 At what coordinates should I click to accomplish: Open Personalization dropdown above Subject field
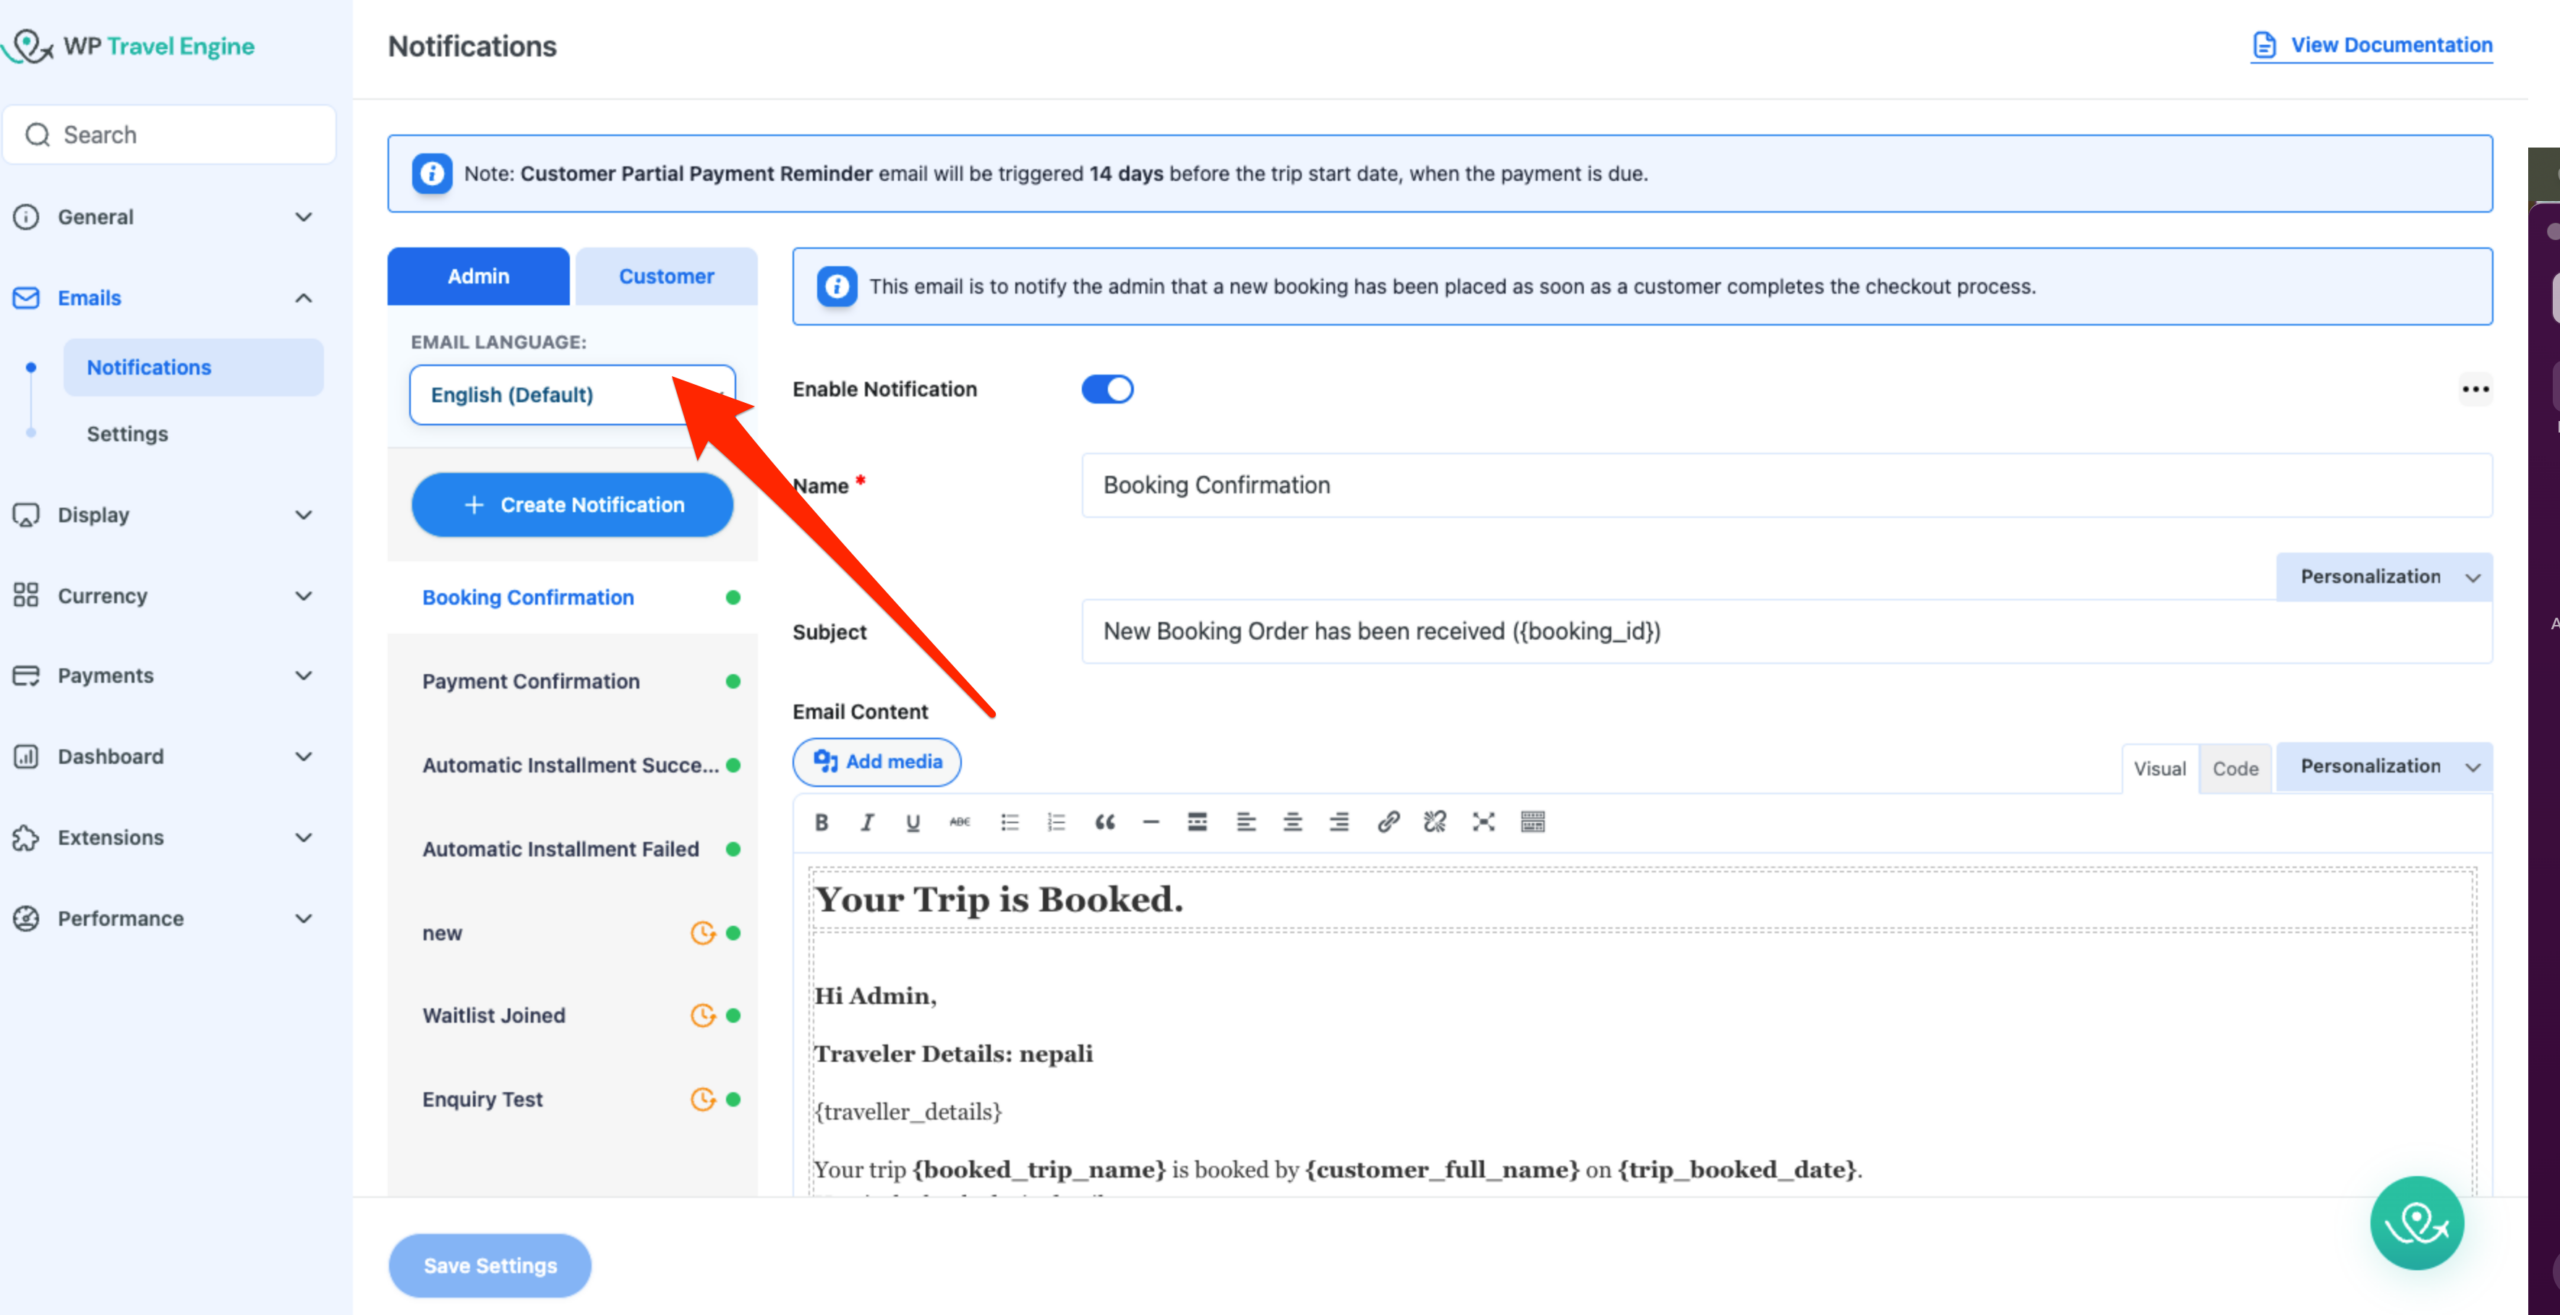point(2384,577)
